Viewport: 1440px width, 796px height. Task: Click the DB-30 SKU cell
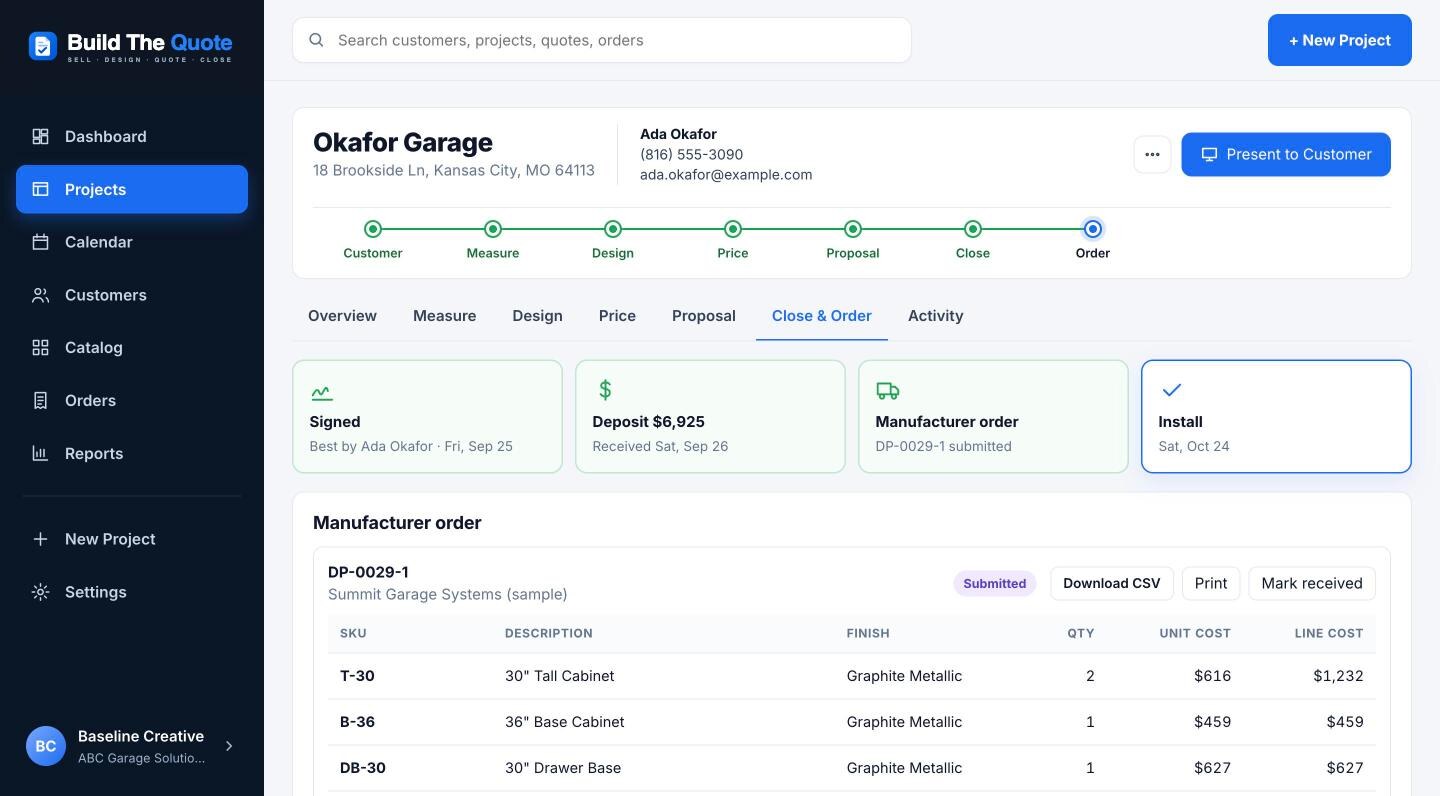[363, 768]
